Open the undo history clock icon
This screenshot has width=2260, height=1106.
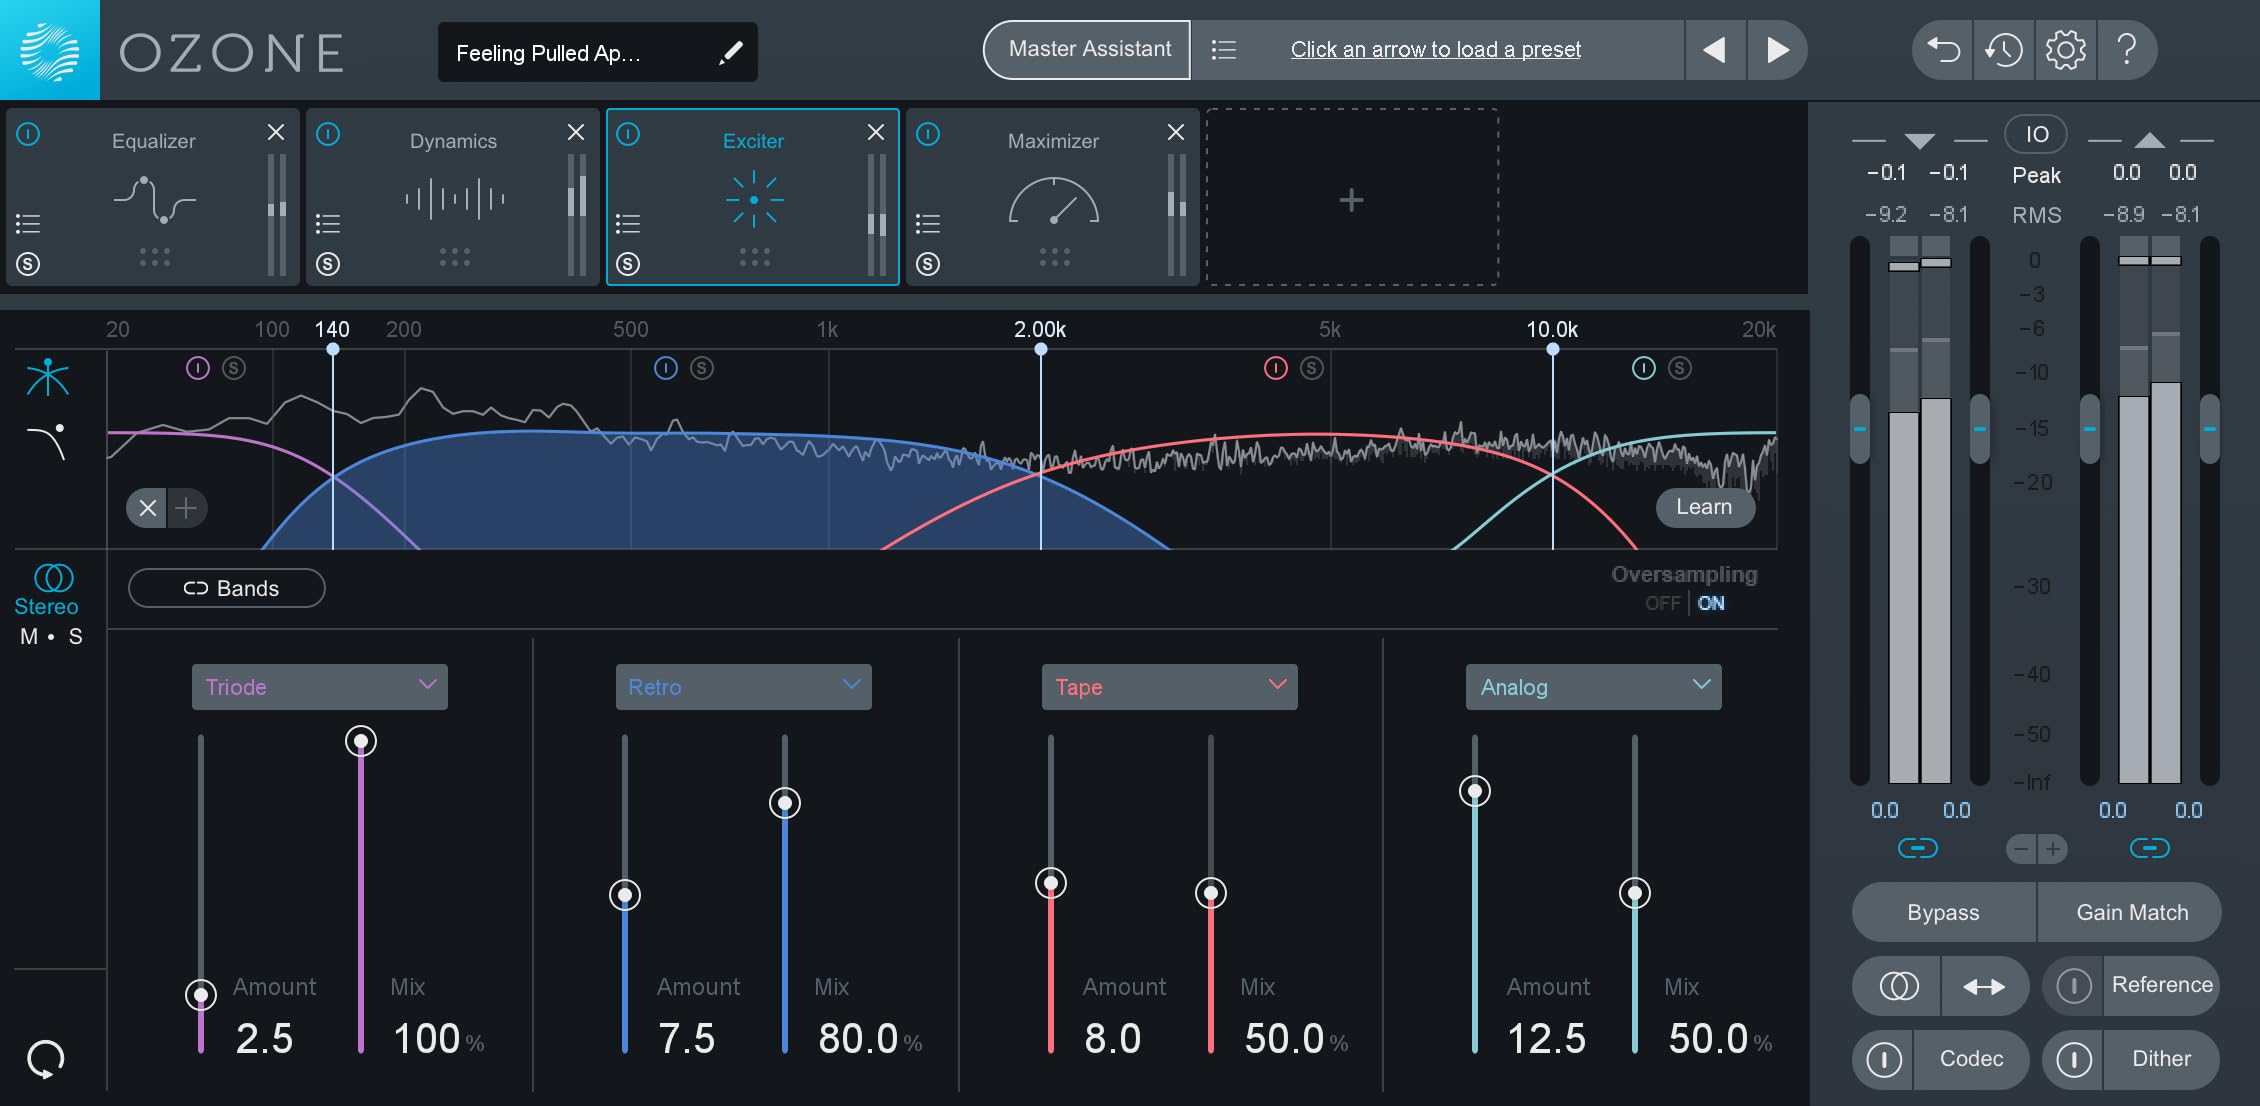click(2004, 50)
